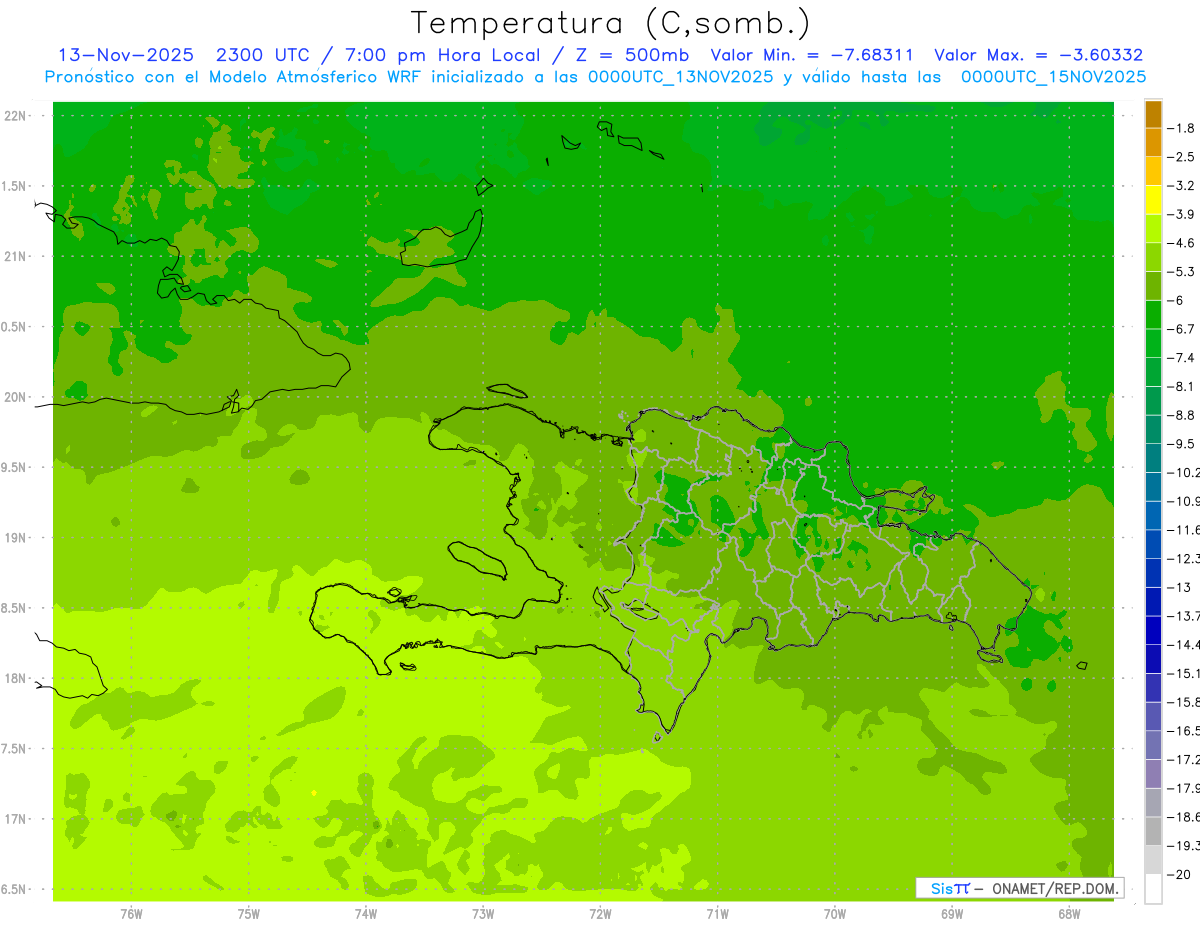
Task: Click the '73W' longitude axis label
Action: [x=483, y=914]
